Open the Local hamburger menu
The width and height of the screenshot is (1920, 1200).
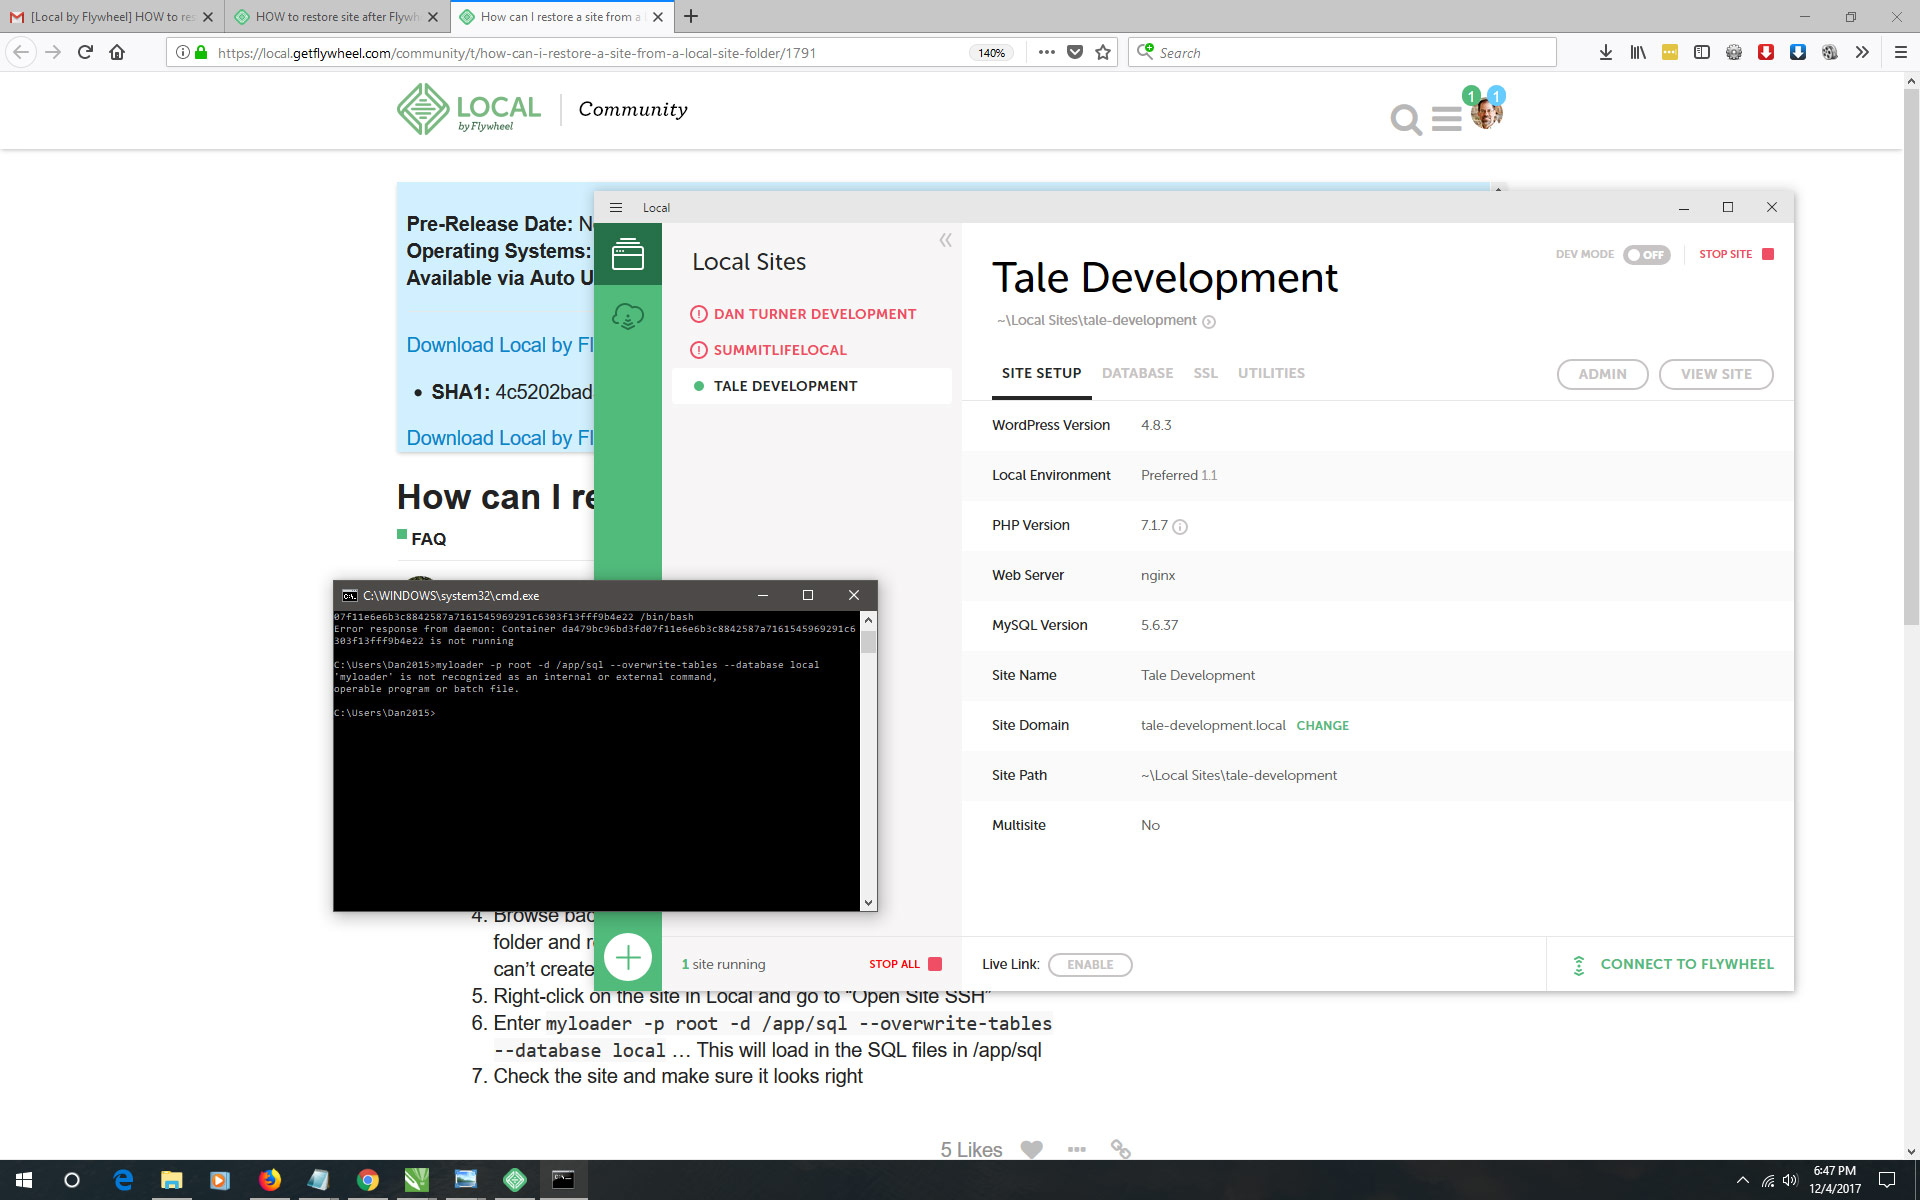coord(616,208)
